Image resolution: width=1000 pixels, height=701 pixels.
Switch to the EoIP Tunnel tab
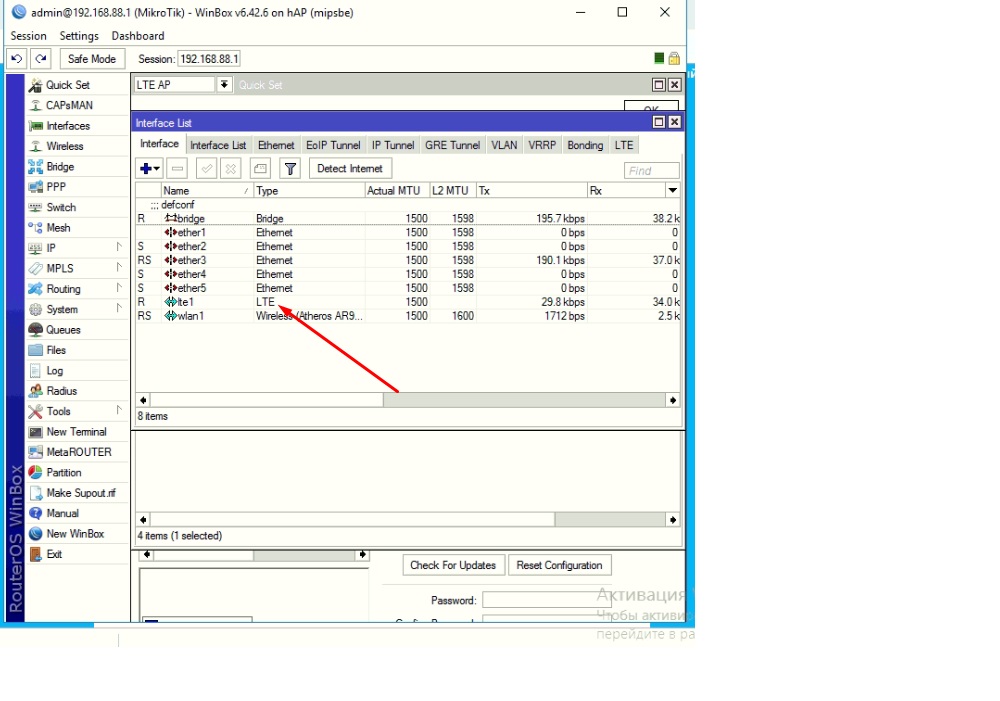[333, 145]
